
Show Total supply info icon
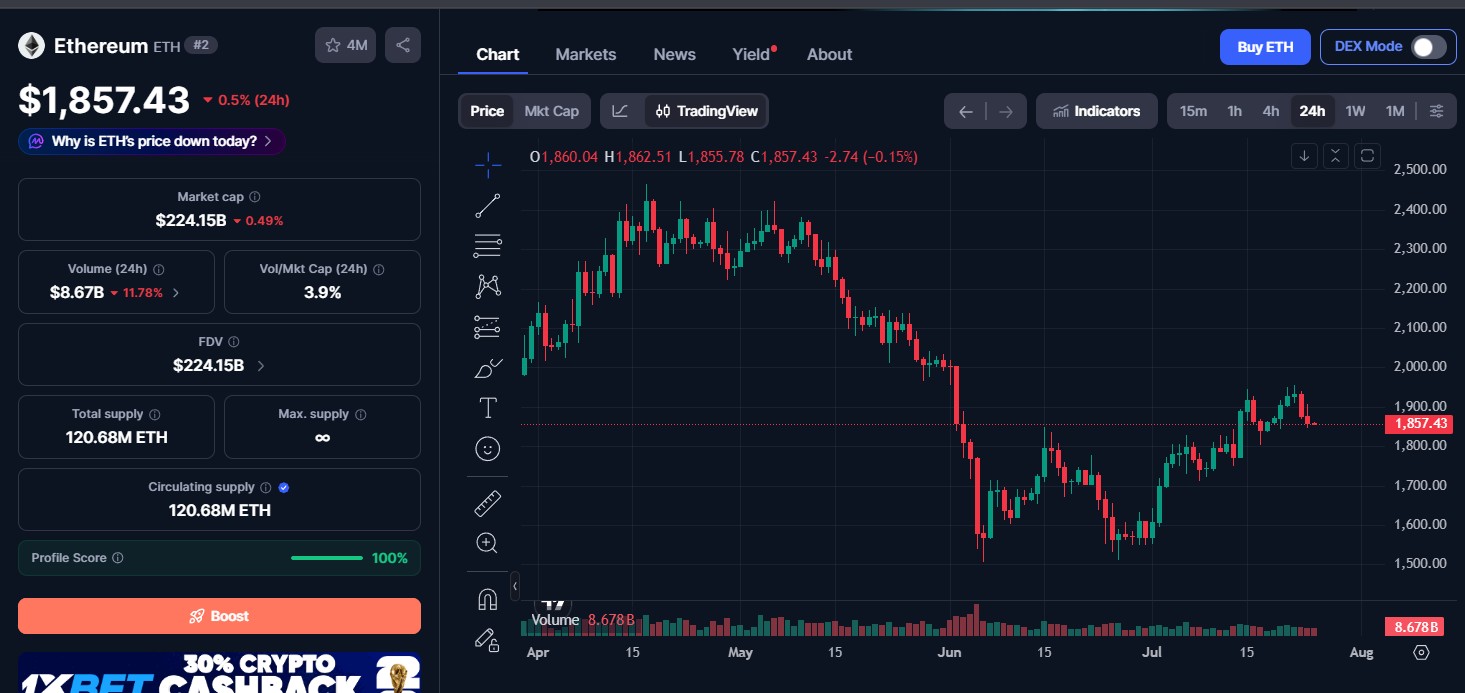click(155, 414)
